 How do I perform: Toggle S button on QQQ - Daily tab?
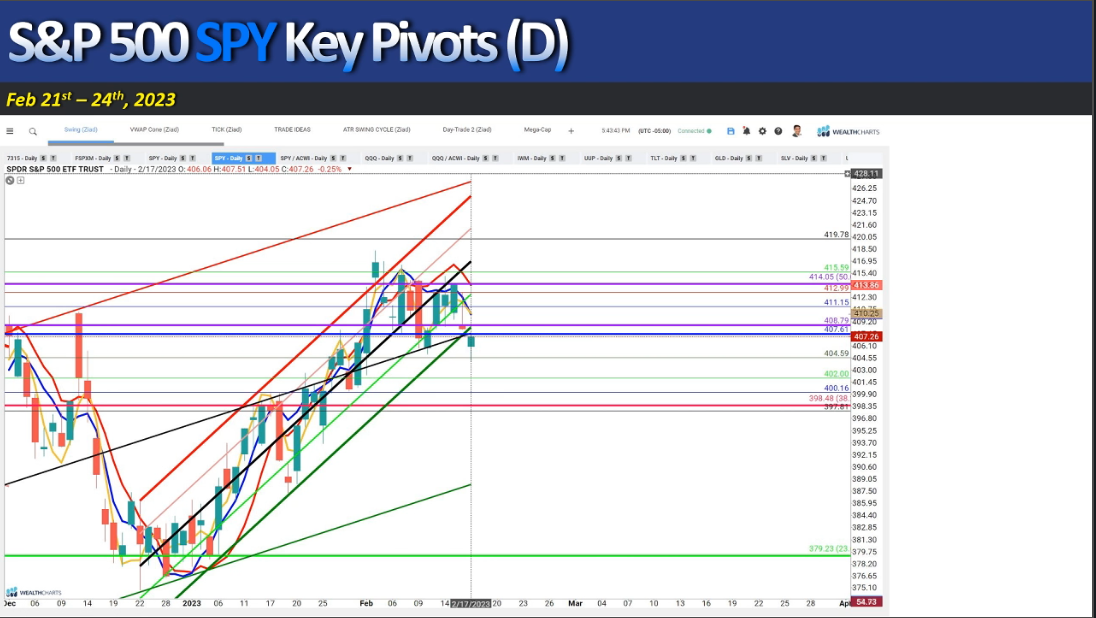tap(400, 159)
